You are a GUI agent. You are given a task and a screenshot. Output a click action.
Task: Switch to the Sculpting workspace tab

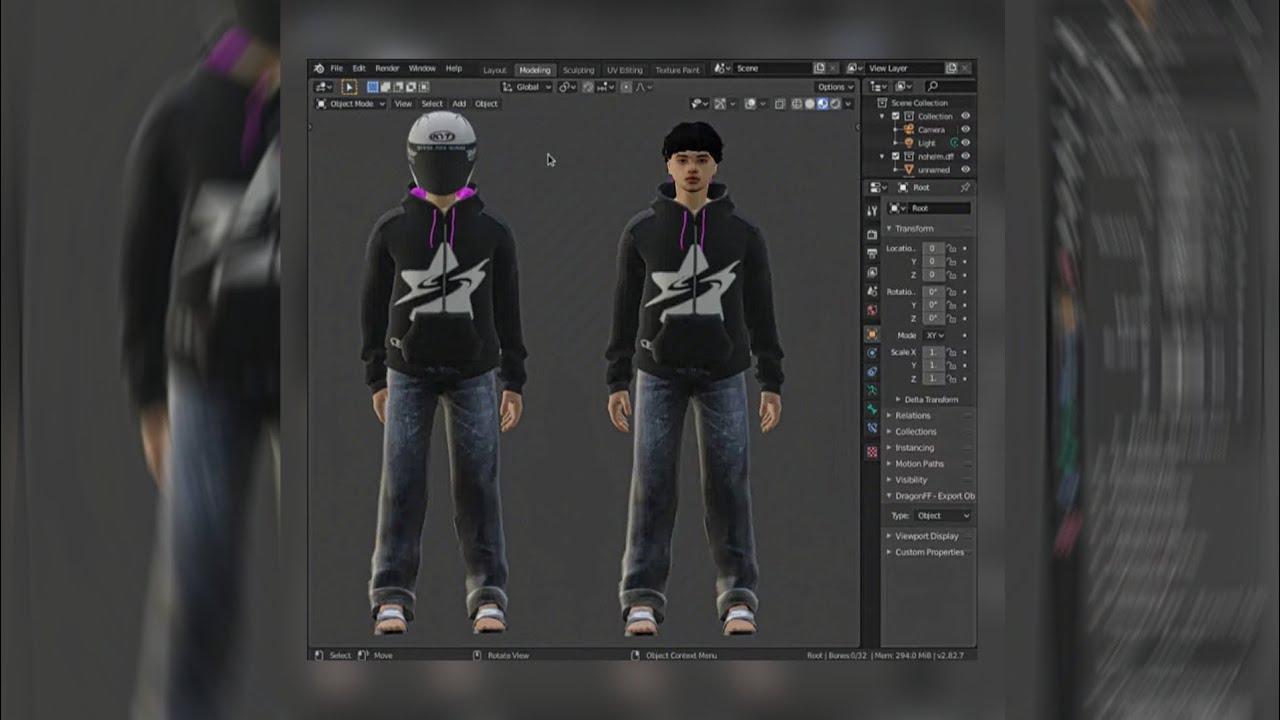[x=578, y=70]
